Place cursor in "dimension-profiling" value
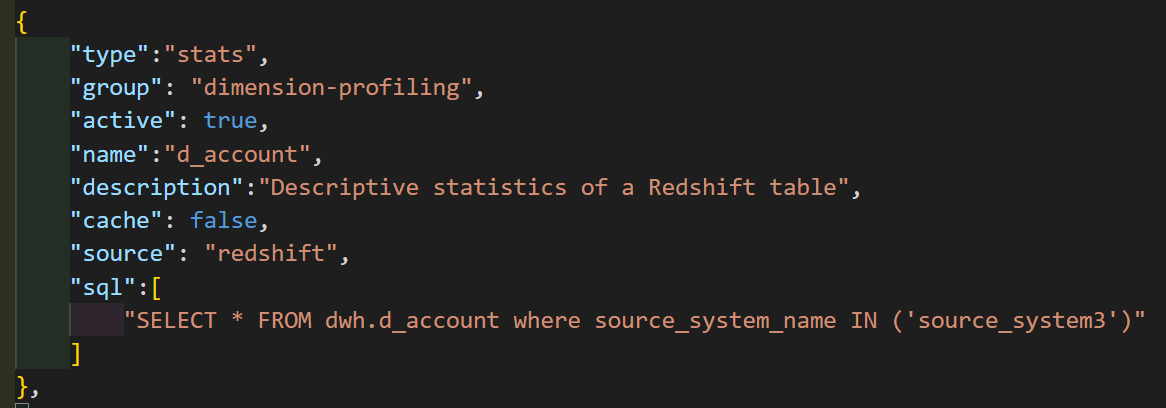The width and height of the screenshot is (1166, 408). [x=332, y=88]
